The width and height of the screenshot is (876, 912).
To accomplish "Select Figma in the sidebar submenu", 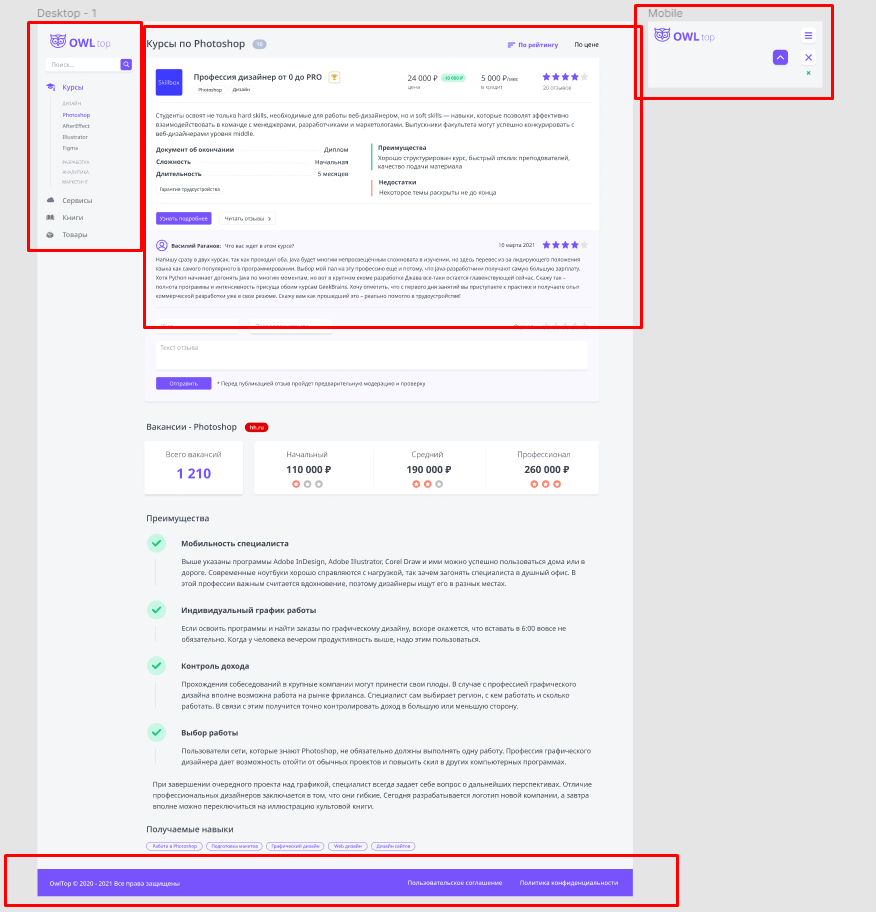I will [70, 148].
